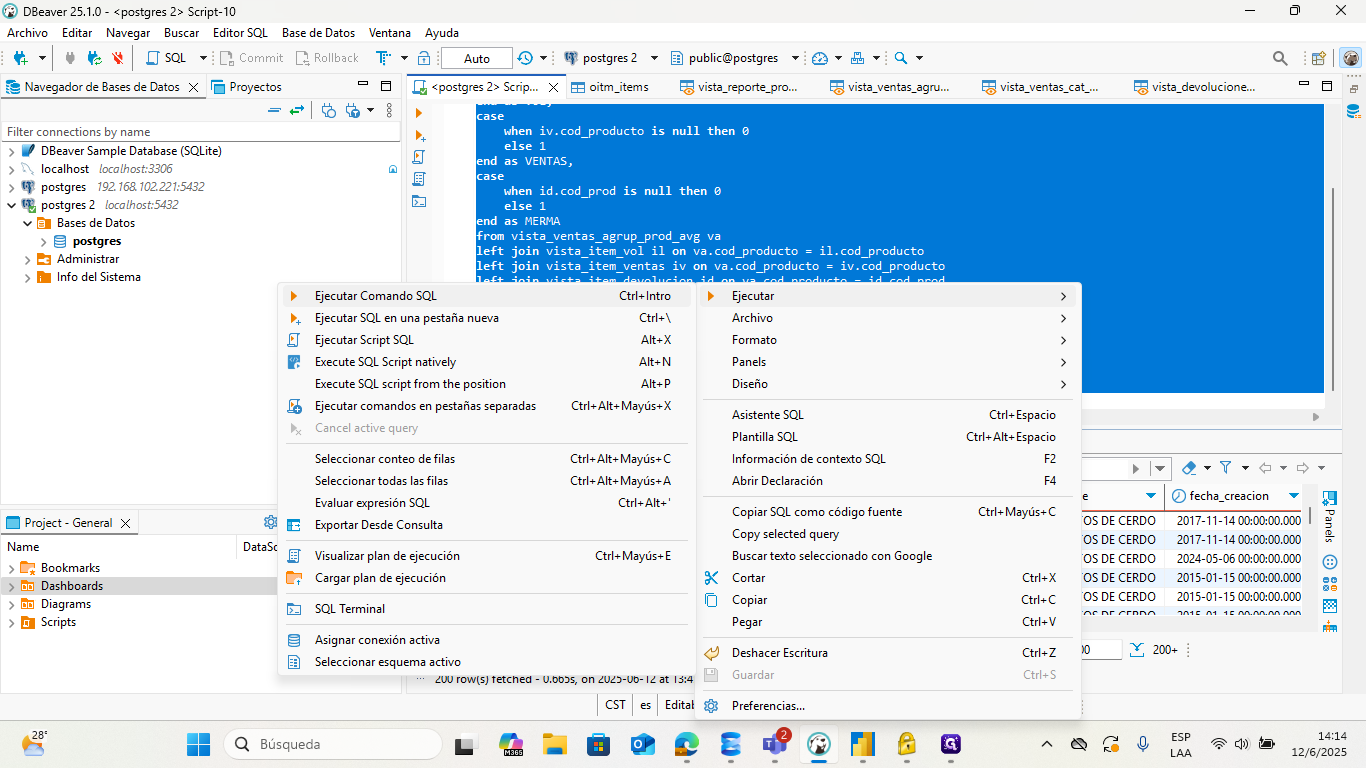Click the reconnect icon in the toolbar
This screenshot has height=768, width=1366.
pyautogui.click(x=94, y=58)
